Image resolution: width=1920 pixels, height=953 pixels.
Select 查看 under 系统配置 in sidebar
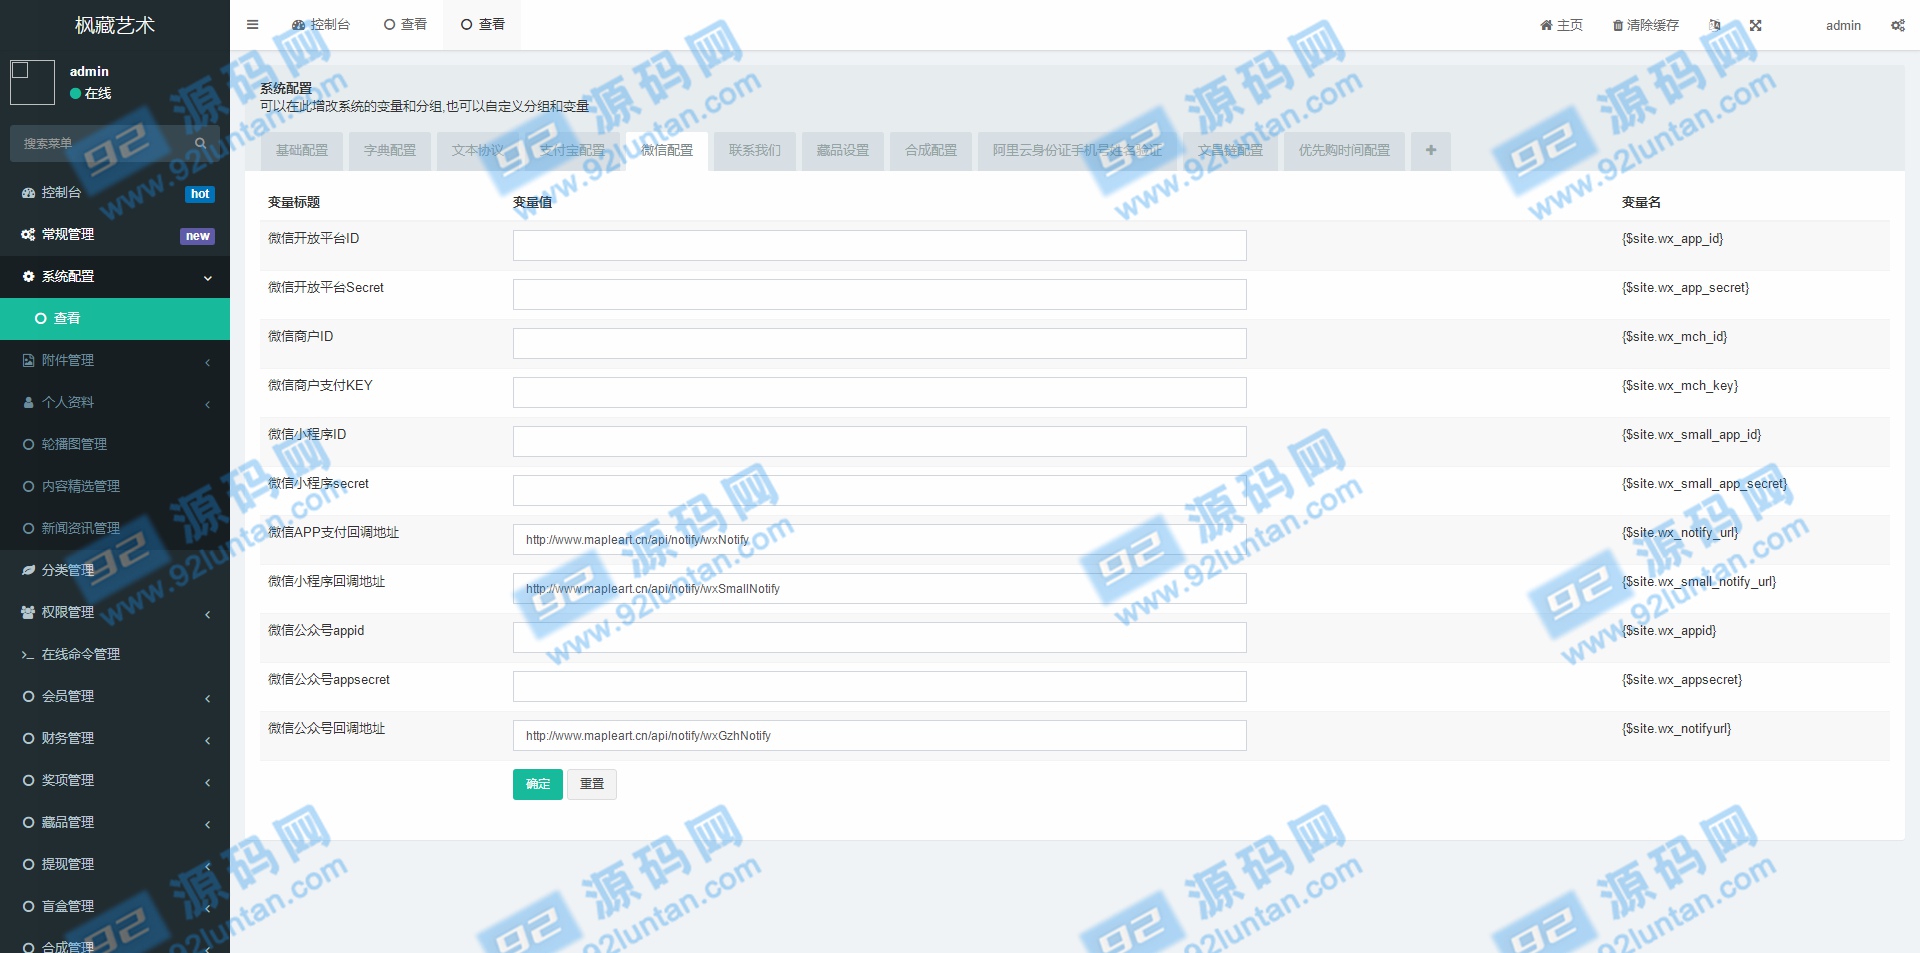pos(115,318)
